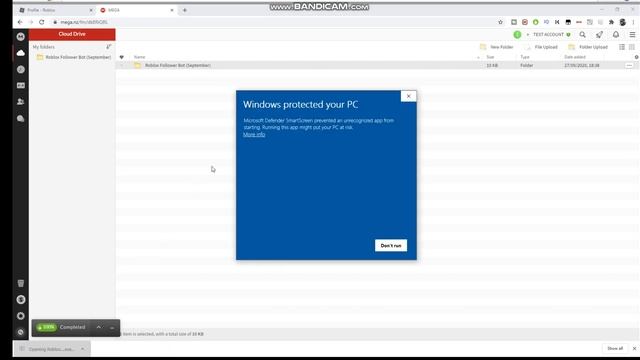The width and height of the screenshot is (640, 360).
Task: Open the shared items icon in sidebar
Action: 20,85
